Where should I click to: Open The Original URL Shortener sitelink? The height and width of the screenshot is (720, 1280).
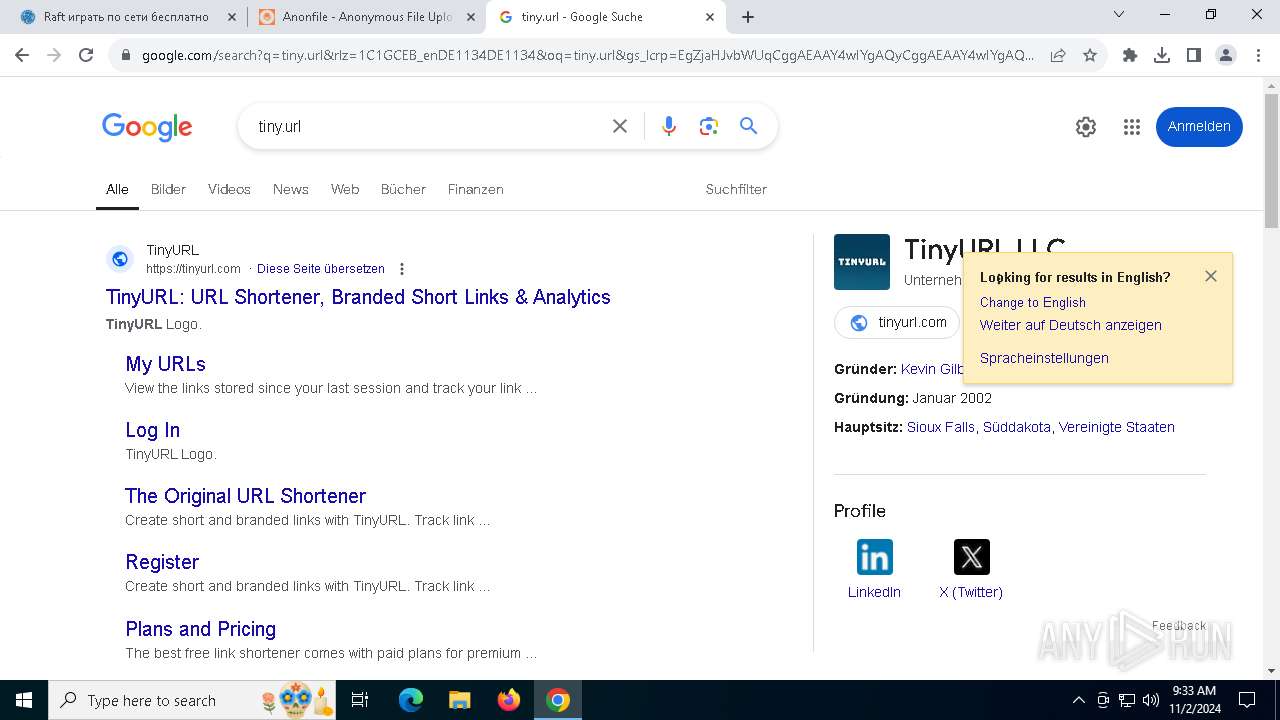tap(245, 496)
